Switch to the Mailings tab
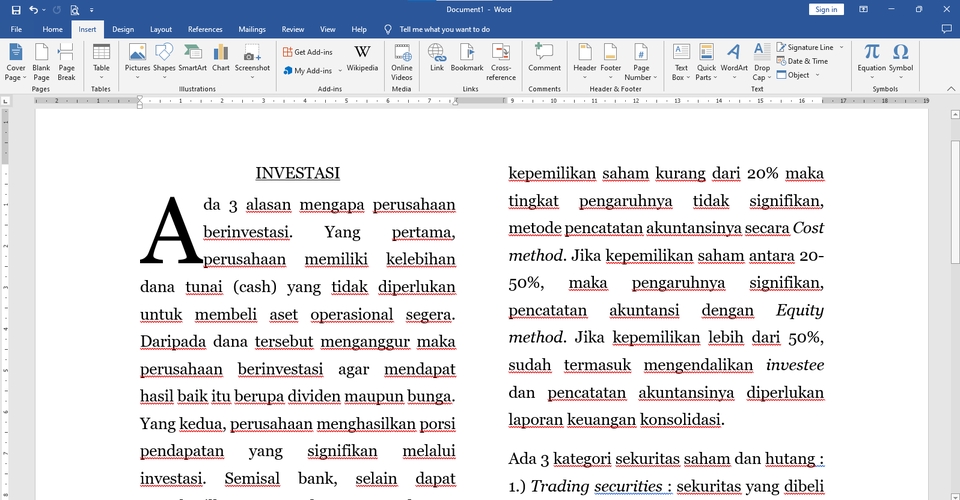The width and height of the screenshot is (960, 500). tap(252, 29)
